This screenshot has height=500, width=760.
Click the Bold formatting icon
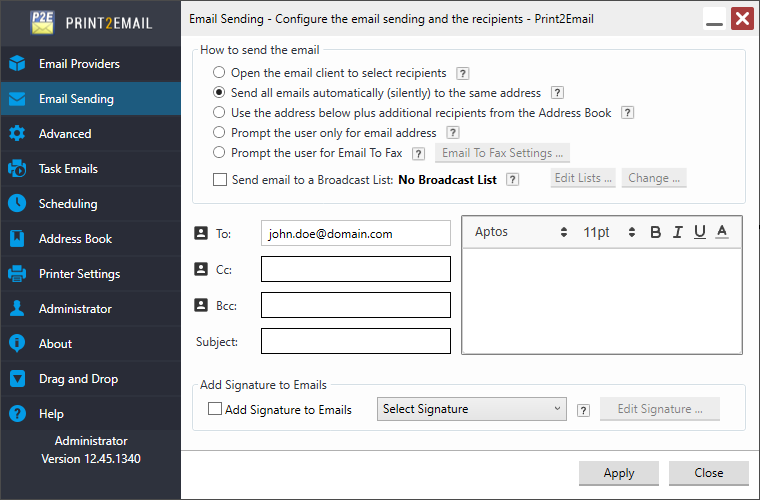[656, 232]
